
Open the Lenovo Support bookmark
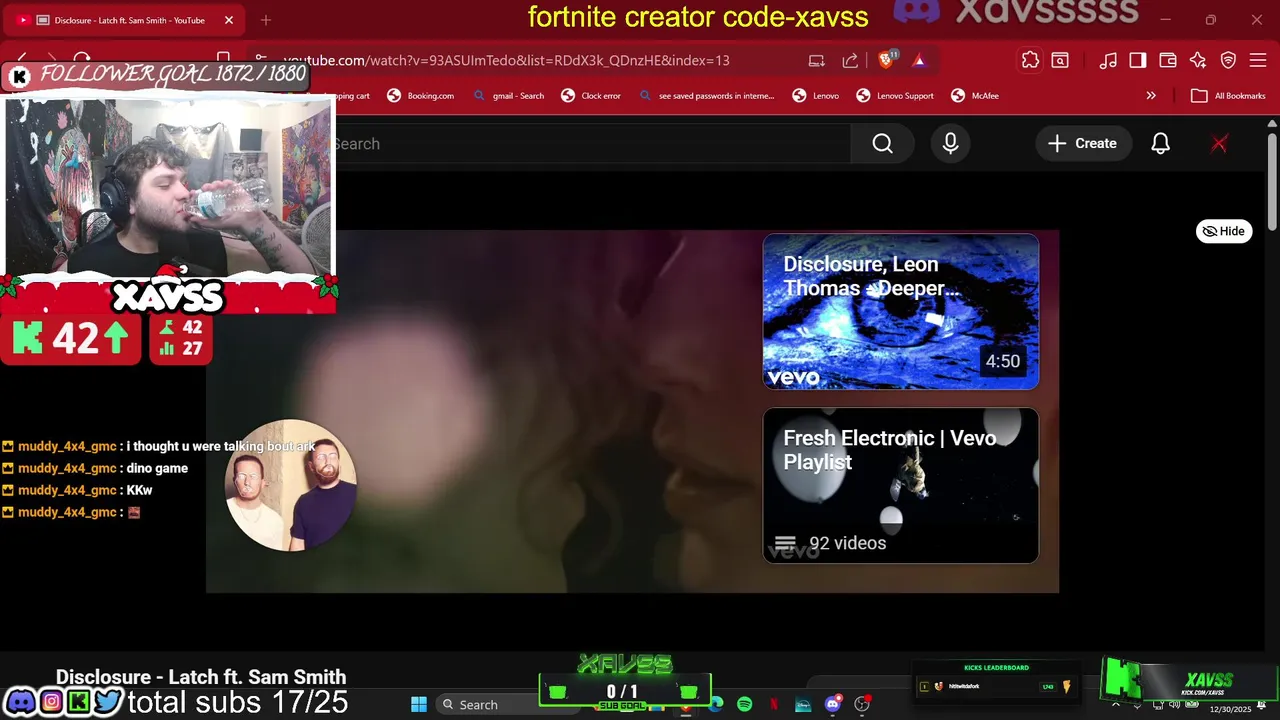coord(895,96)
